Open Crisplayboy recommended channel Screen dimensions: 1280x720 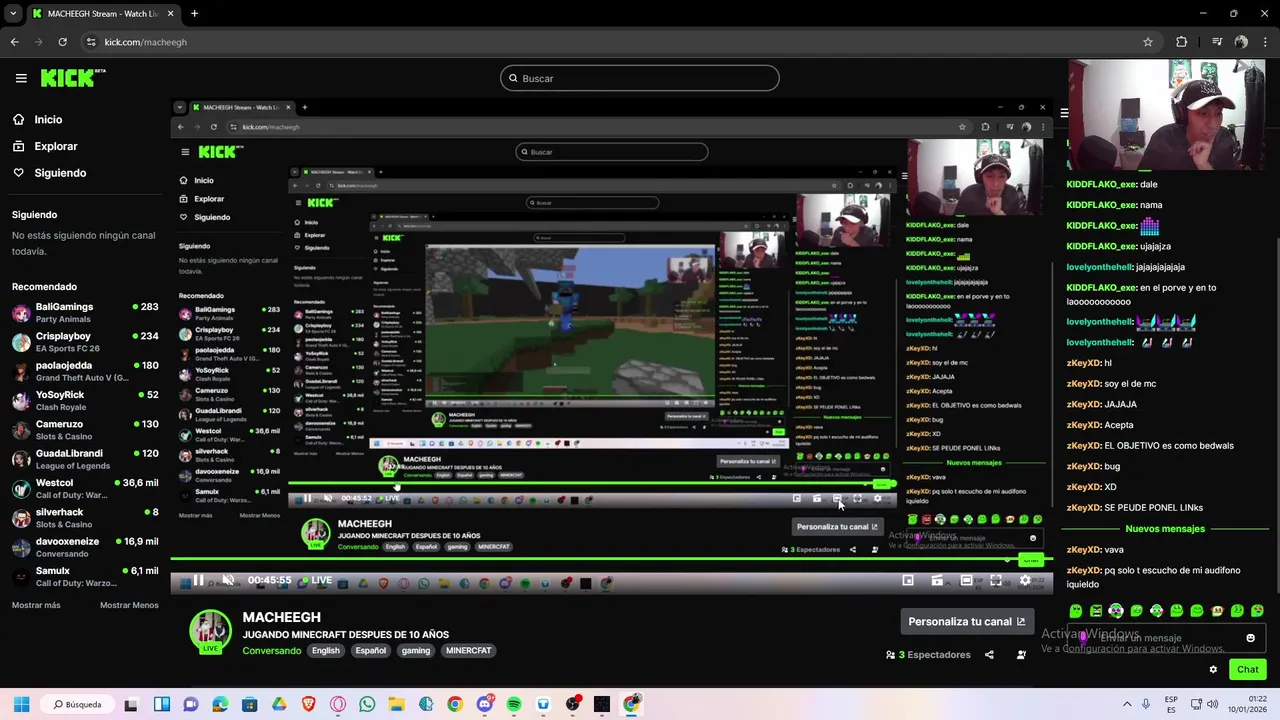coord(85,342)
